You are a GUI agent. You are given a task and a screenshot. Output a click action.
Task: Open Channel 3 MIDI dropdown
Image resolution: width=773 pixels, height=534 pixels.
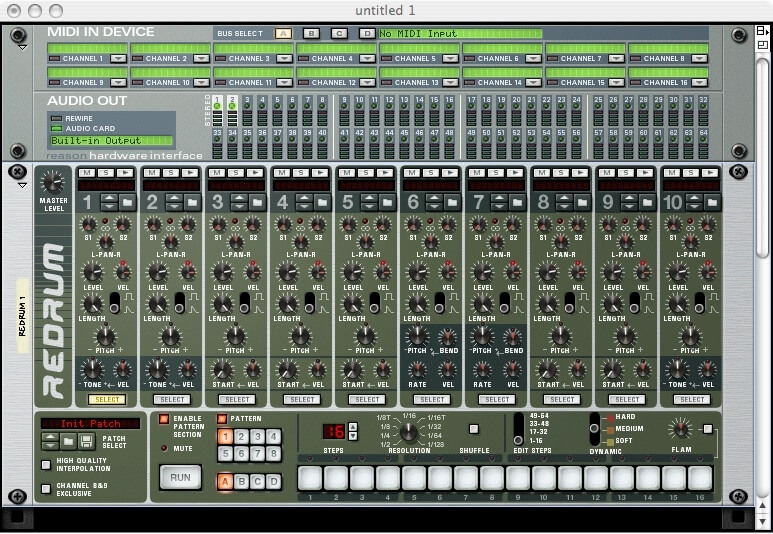284,59
